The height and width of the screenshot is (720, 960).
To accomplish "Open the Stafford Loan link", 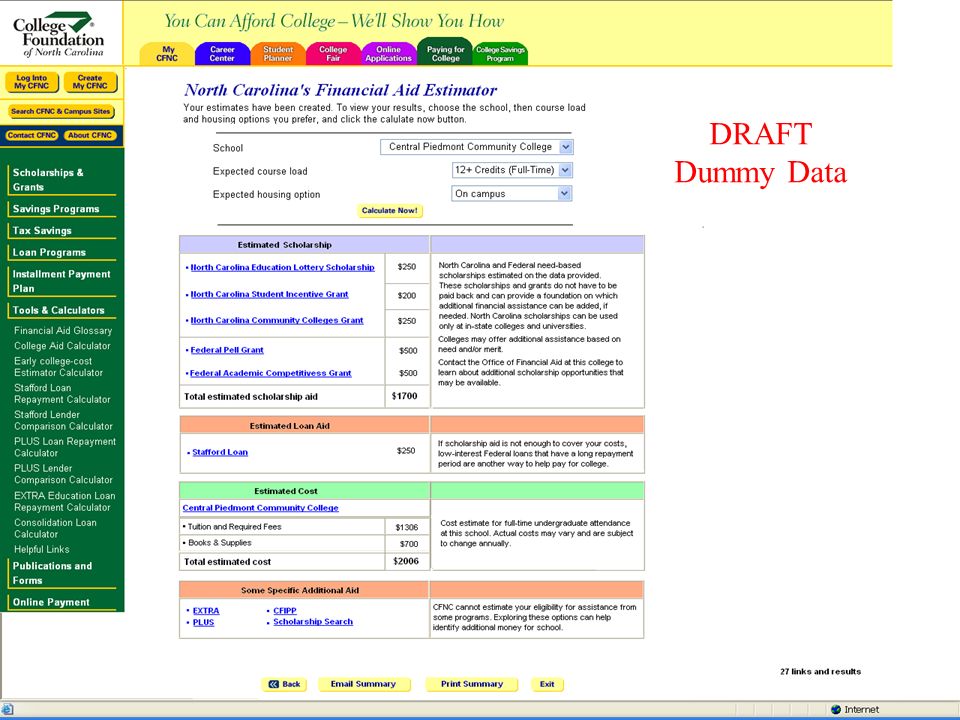I will coord(220,452).
